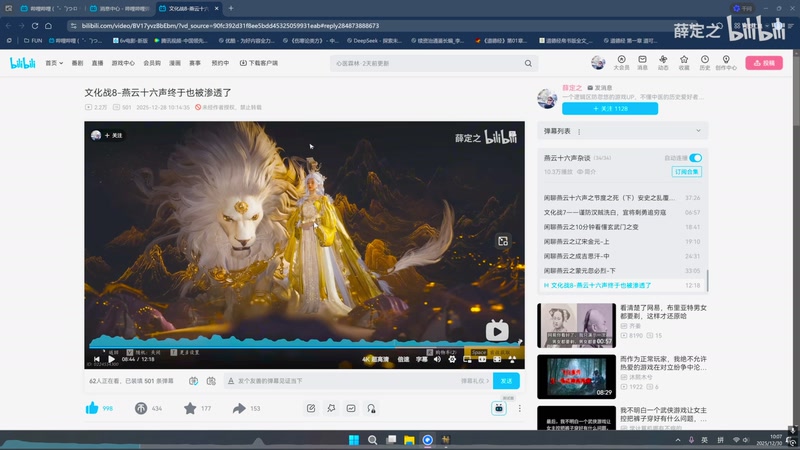Open the 番剧 navigation item

tap(77, 63)
